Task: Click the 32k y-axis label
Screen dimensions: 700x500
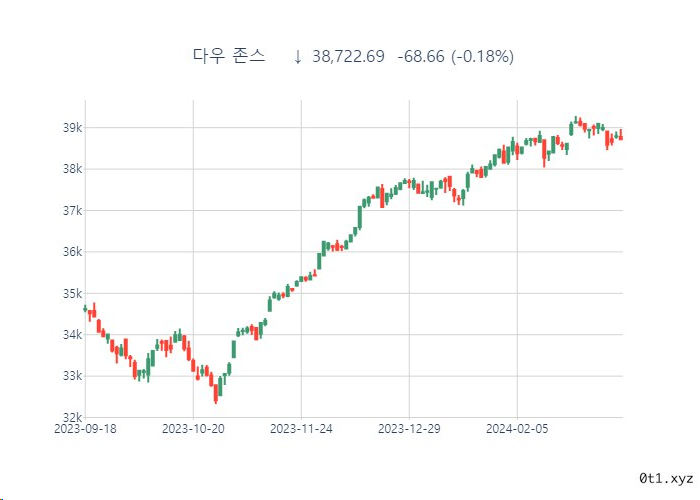Action: click(x=72, y=417)
